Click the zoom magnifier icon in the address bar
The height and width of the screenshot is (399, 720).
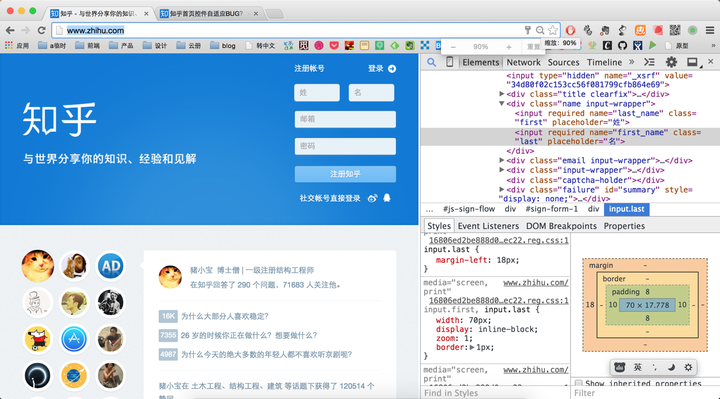540,30
